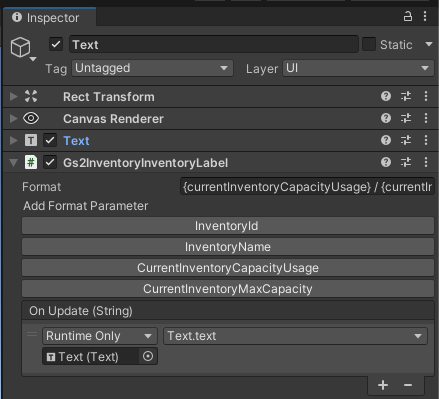Open Rect Transform more options menu
The height and width of the screenshot is (399, 439).
(x=426, y=96)
